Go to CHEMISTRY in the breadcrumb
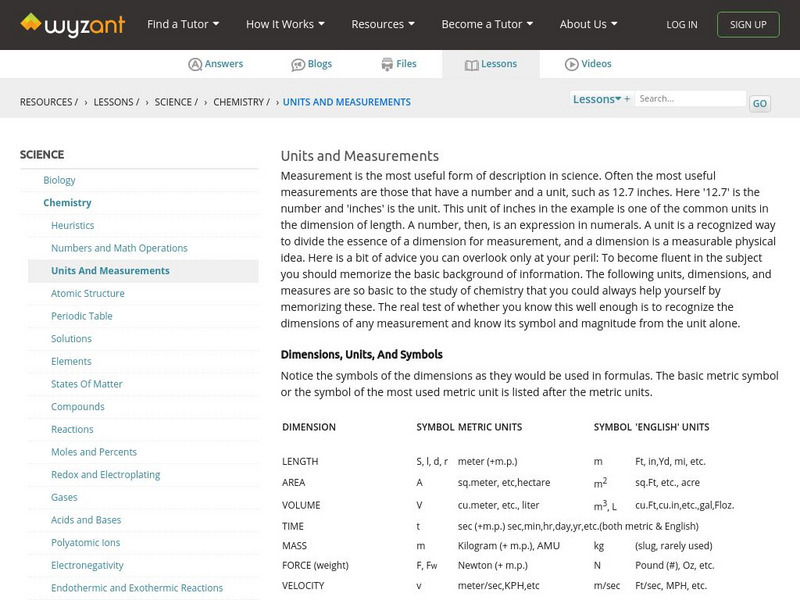 [240, 102]
